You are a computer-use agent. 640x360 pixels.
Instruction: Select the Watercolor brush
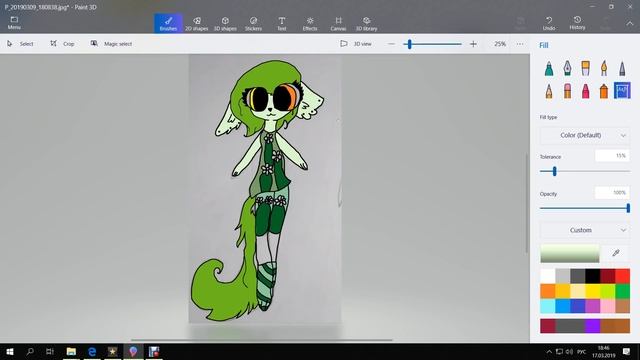point(604,68)
